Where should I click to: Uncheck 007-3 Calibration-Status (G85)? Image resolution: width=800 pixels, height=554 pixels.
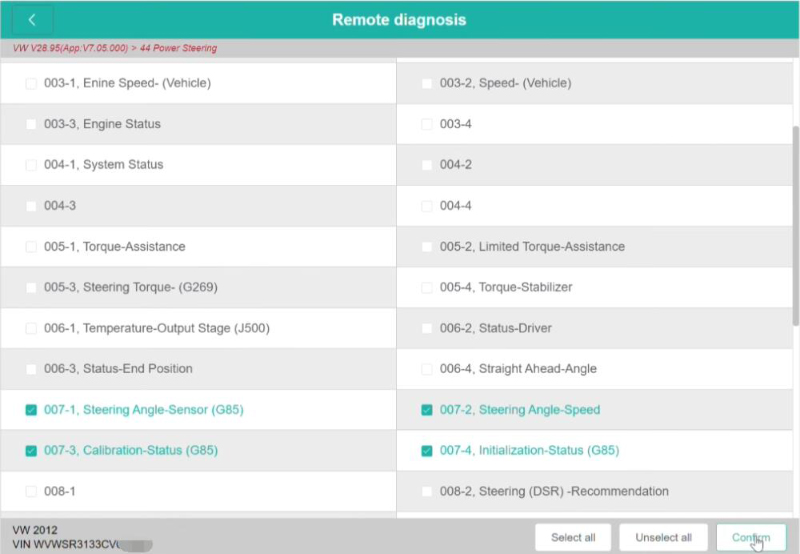pyautogui.click(x=31, y=451)
